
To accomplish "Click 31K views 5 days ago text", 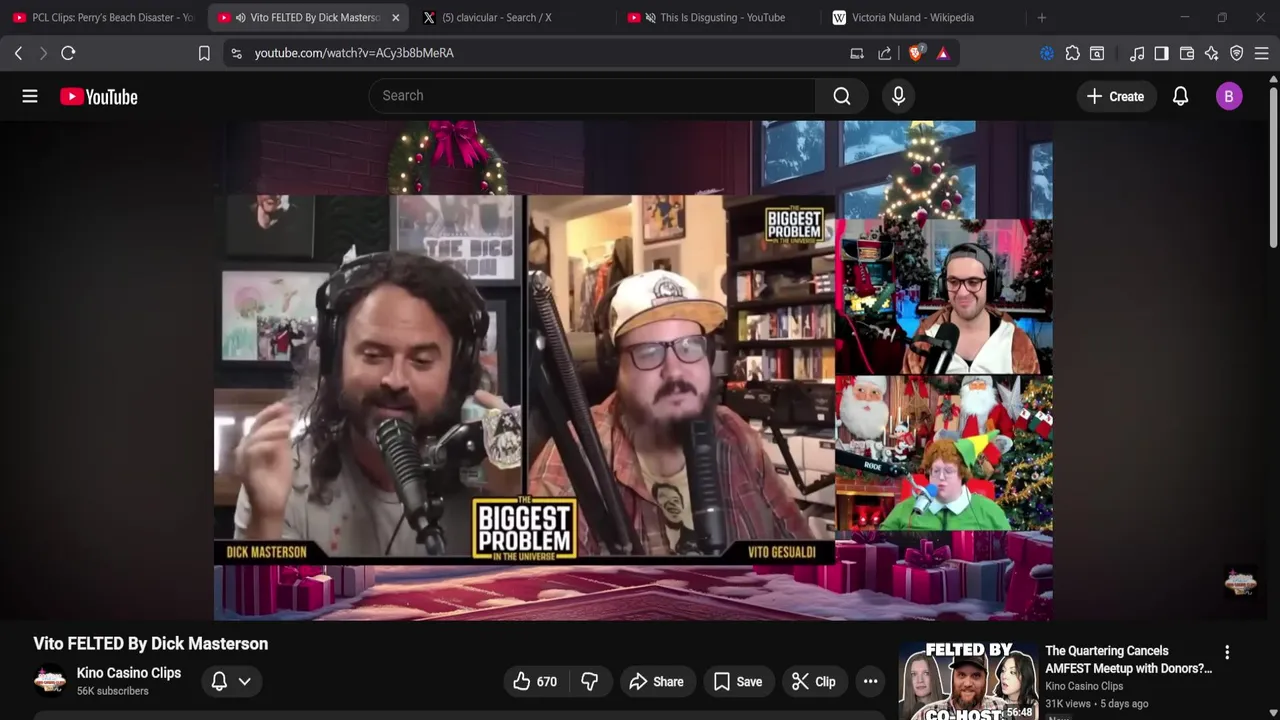I will click(x=1097, y=704).
